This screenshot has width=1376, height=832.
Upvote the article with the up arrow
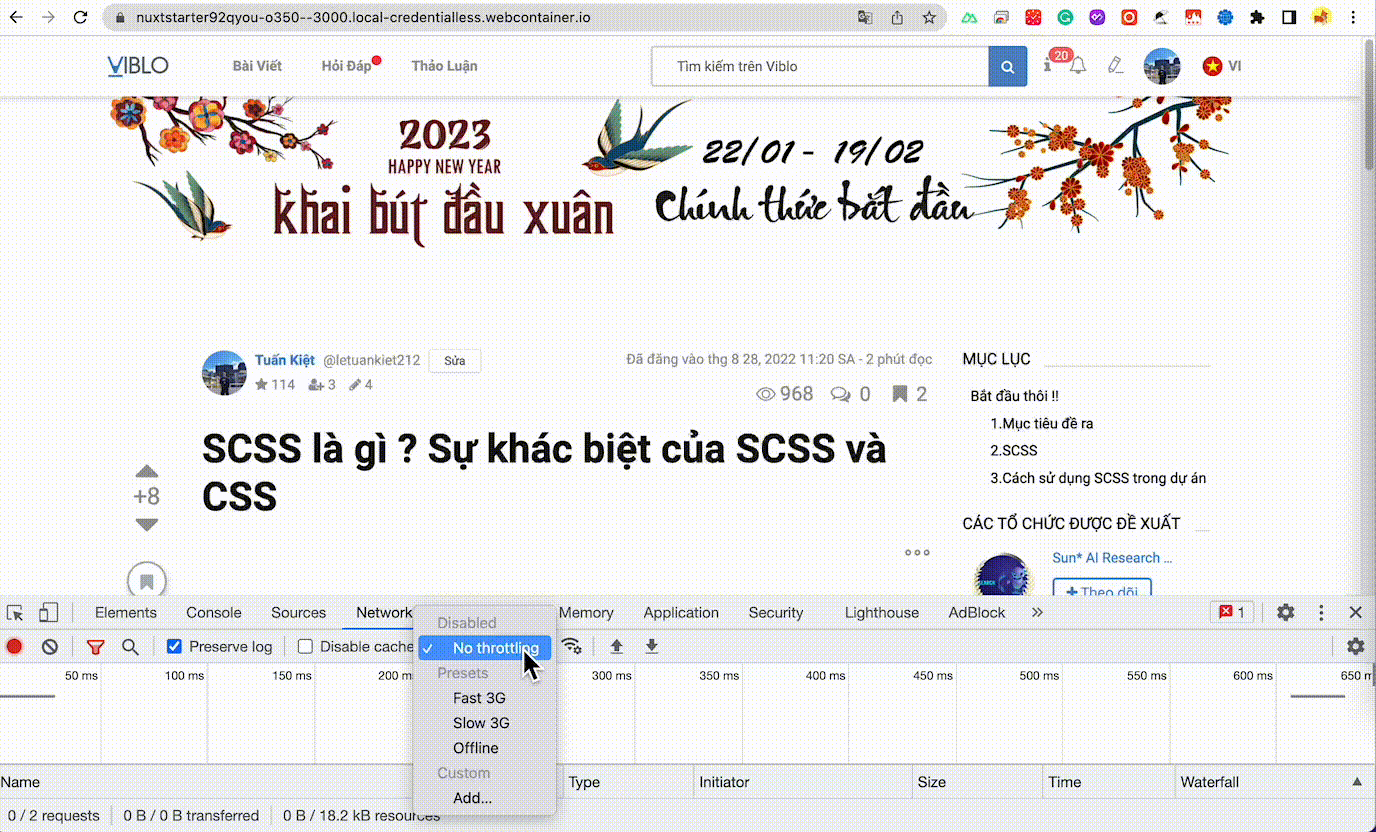pyautogui.click(x=147, y=472)
